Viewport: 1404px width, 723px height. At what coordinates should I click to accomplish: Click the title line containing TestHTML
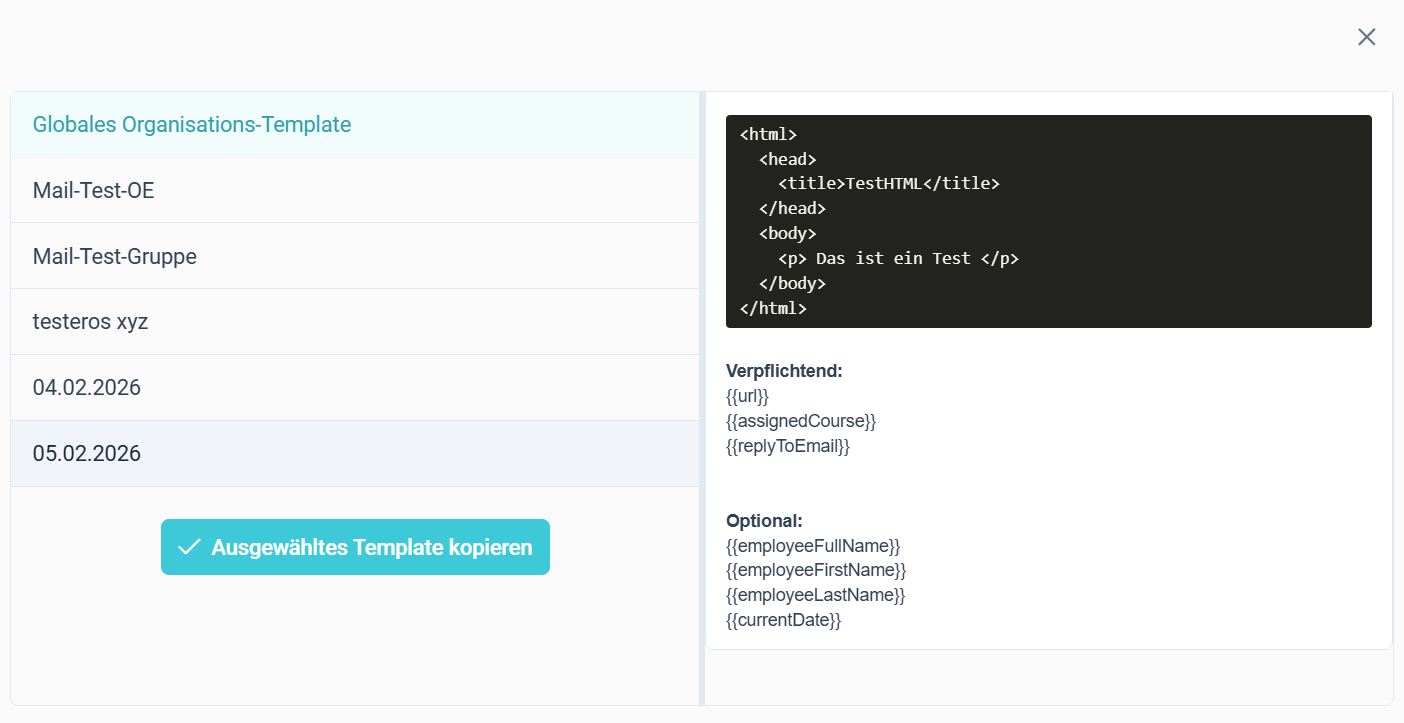[889, 184]
